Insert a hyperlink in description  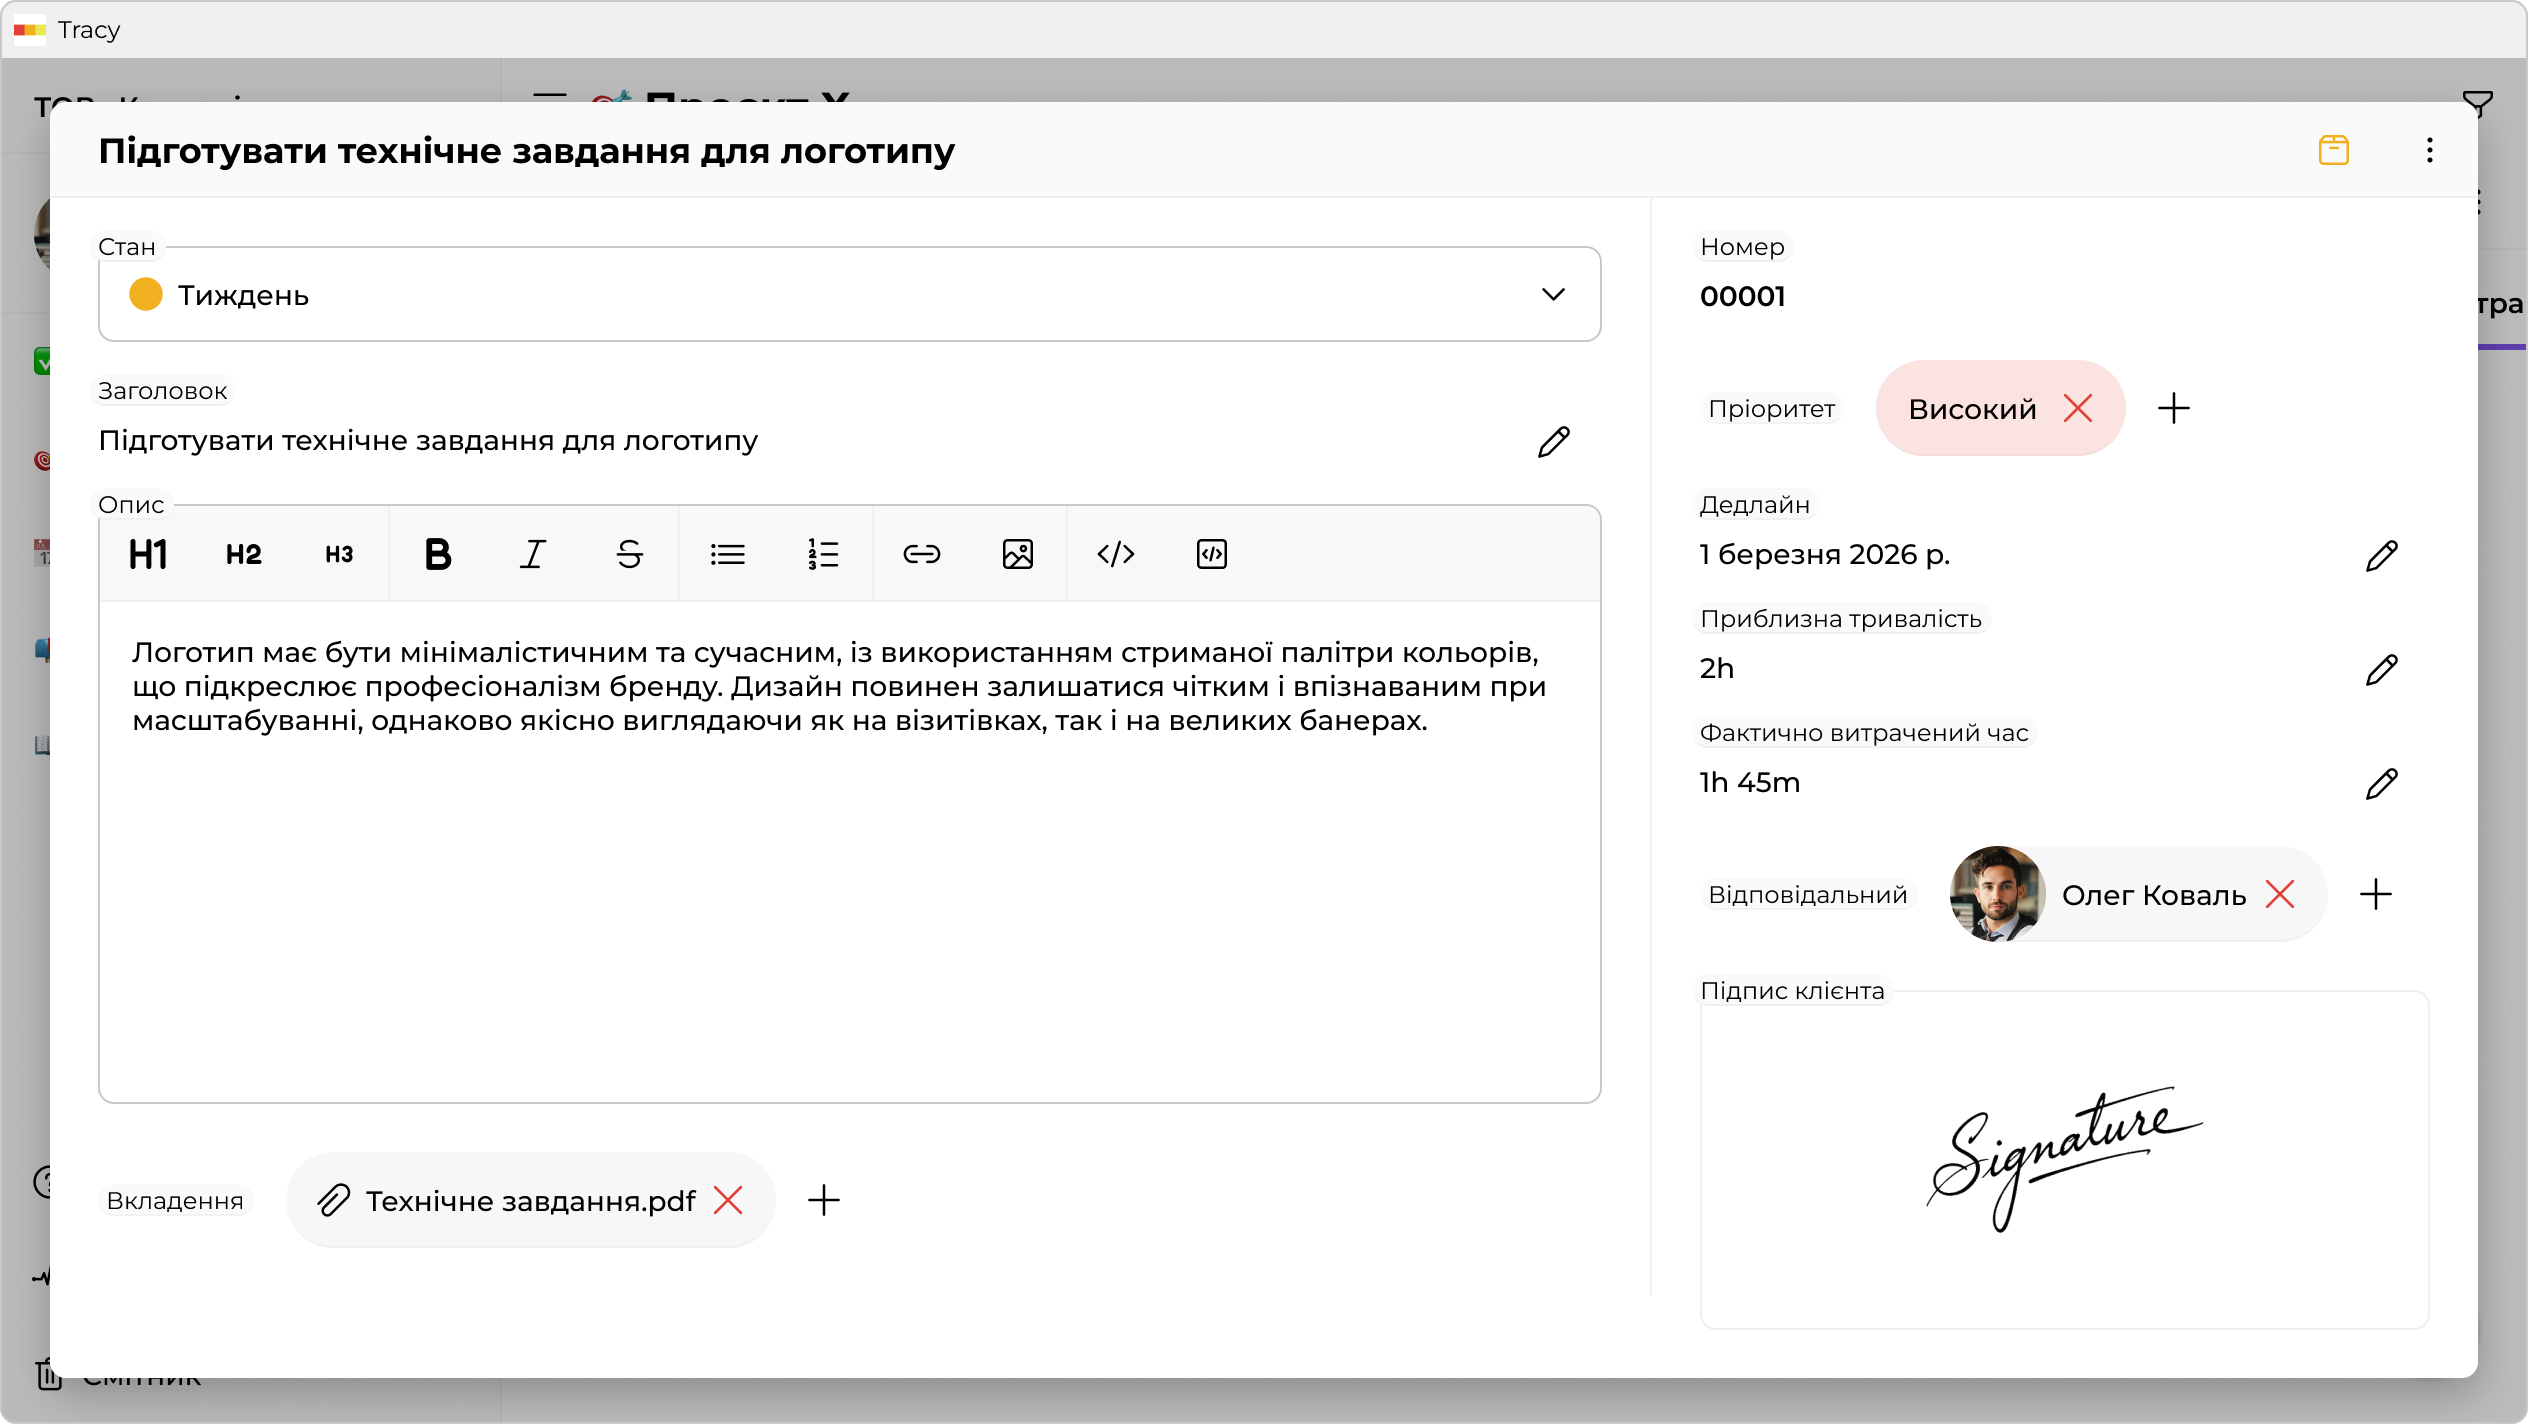(921, 554)
